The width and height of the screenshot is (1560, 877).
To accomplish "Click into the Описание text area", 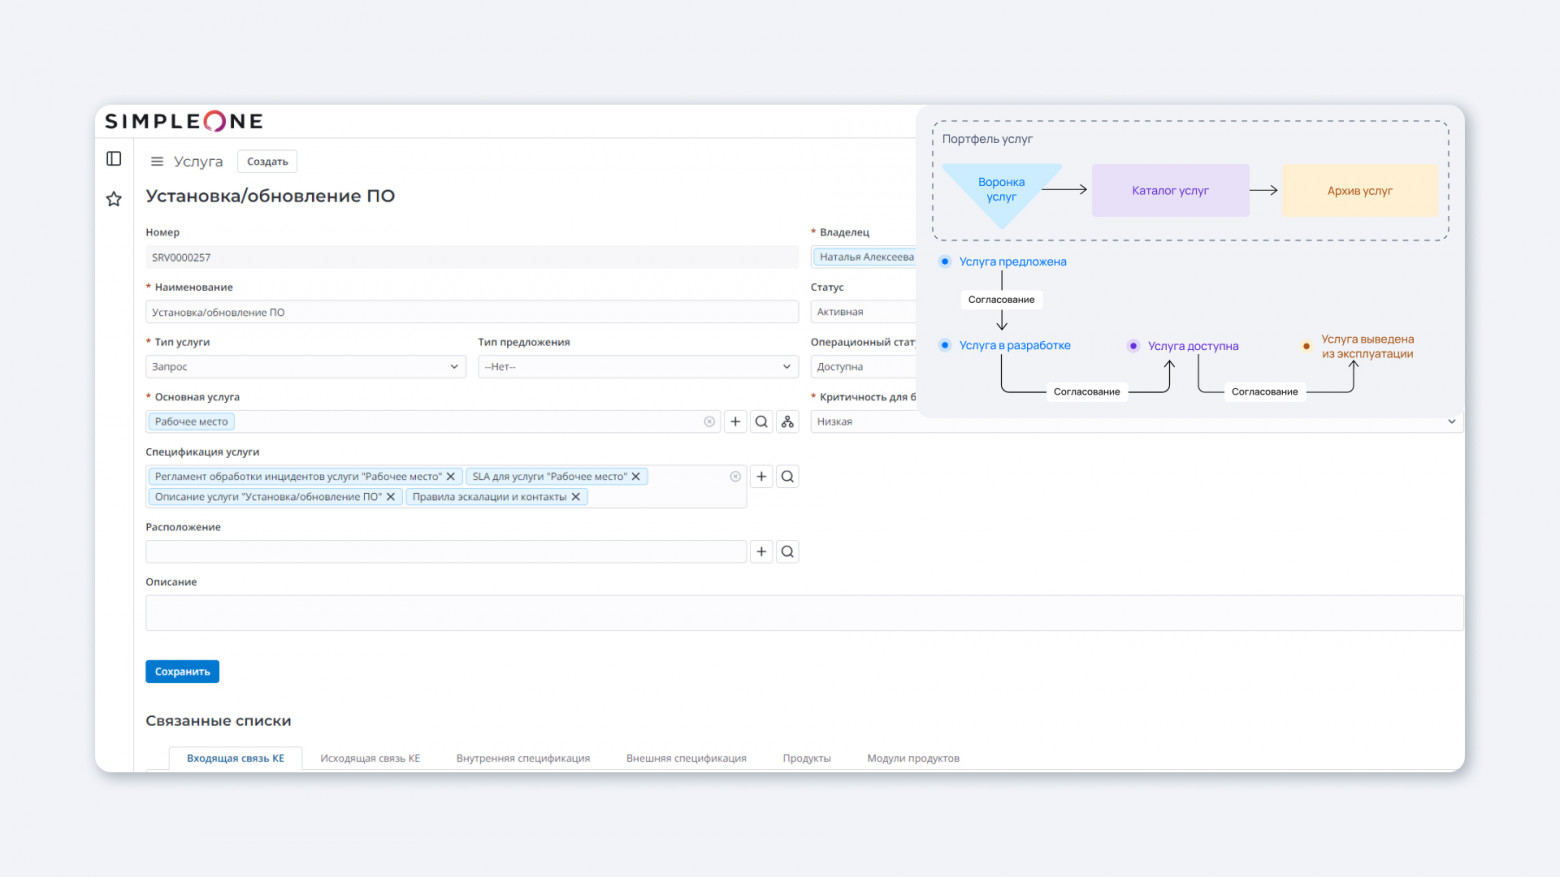I will [804, 613].
